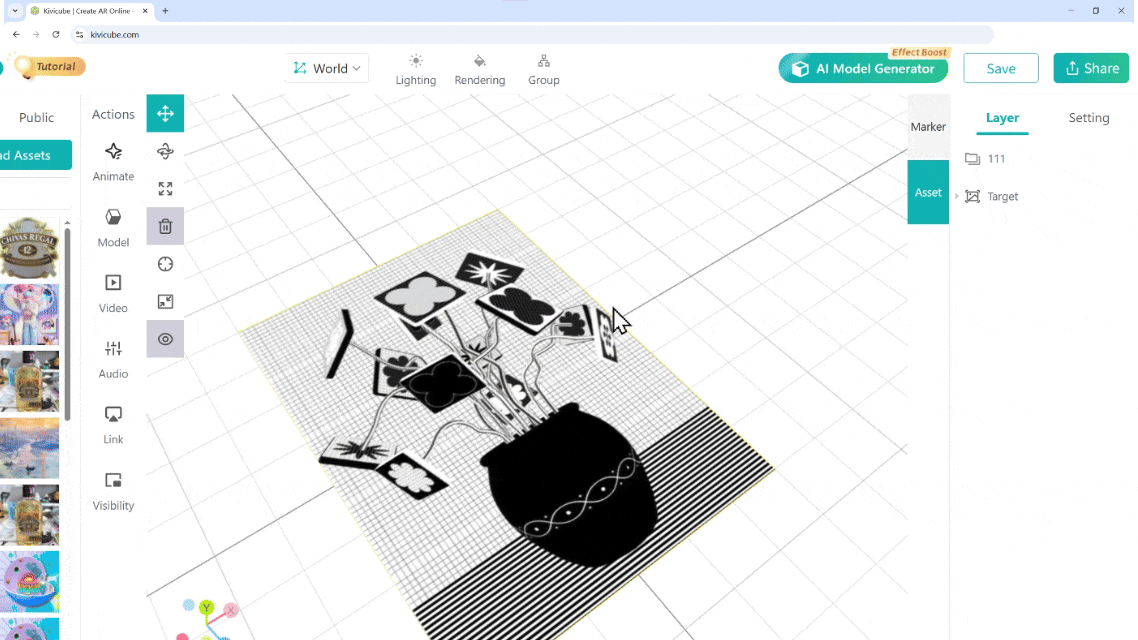
Task: Open the Audio action
Action: point(113,358)
